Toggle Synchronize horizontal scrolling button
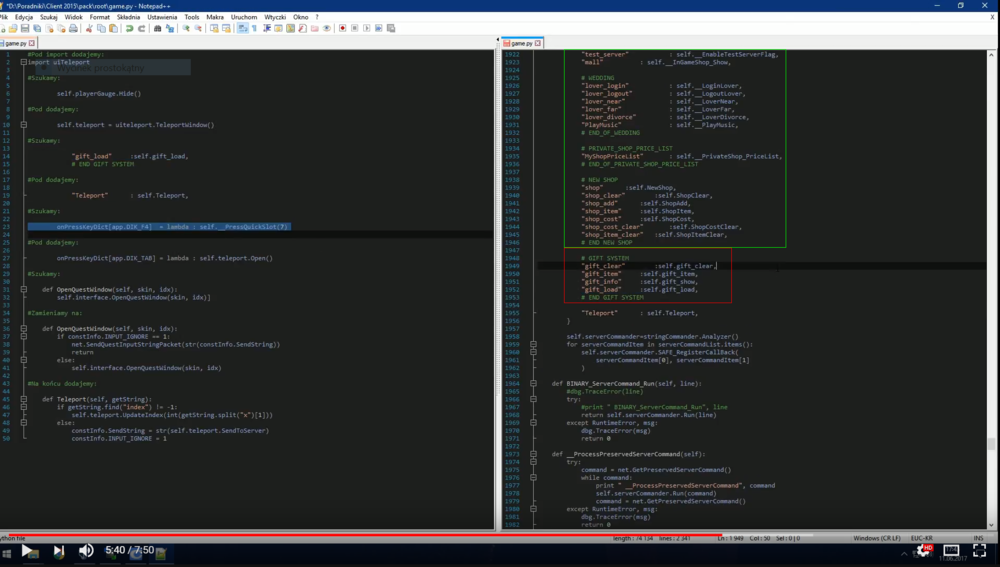The height and width of the screenshot is (567, 1000). pyautogui.click(x=226, y=28)
